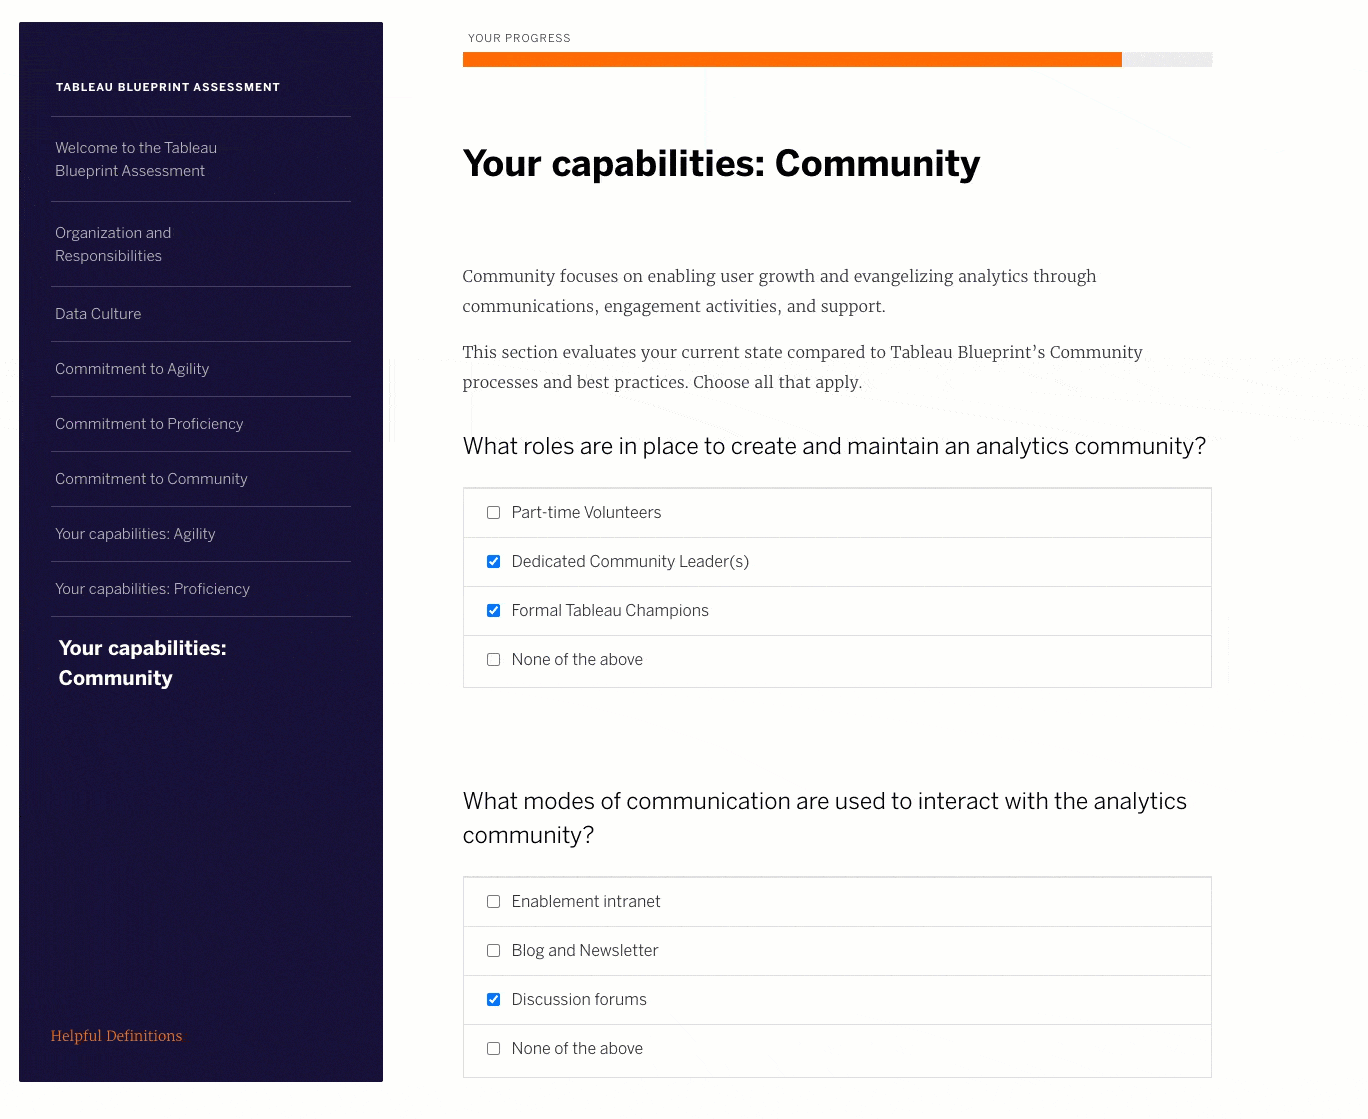Open Commitment to Community section
Screen dimensions: 1368x1119
pos(151,479)
